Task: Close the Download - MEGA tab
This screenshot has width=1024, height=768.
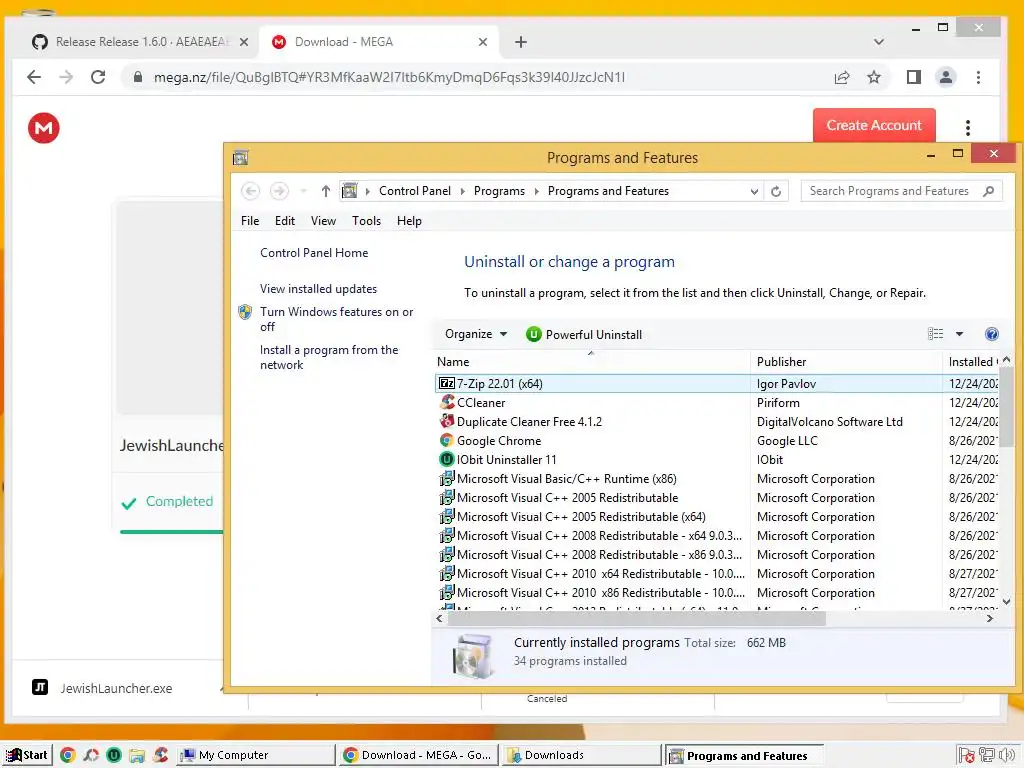Action: (x=483, y=42)
